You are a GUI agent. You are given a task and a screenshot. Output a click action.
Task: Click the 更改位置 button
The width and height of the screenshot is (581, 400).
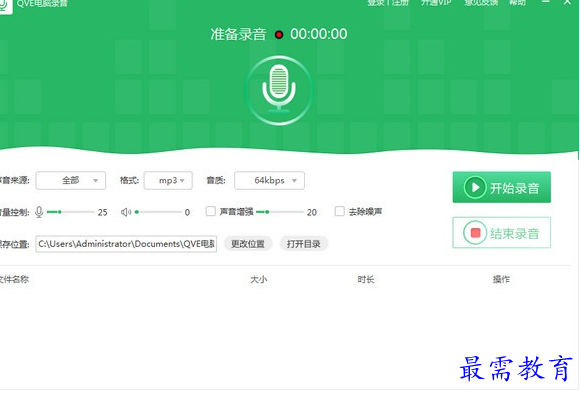click(x=248, y=244)
